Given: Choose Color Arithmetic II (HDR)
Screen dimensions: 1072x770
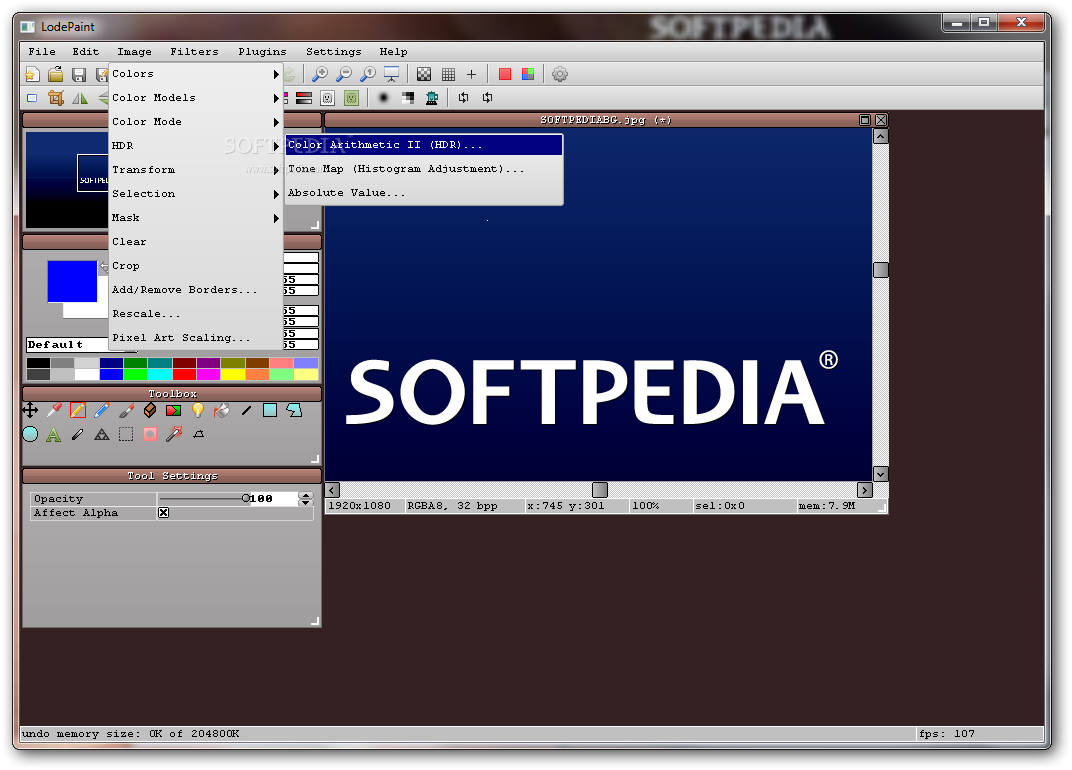Looking at the screenshot, I should point(424,145).
